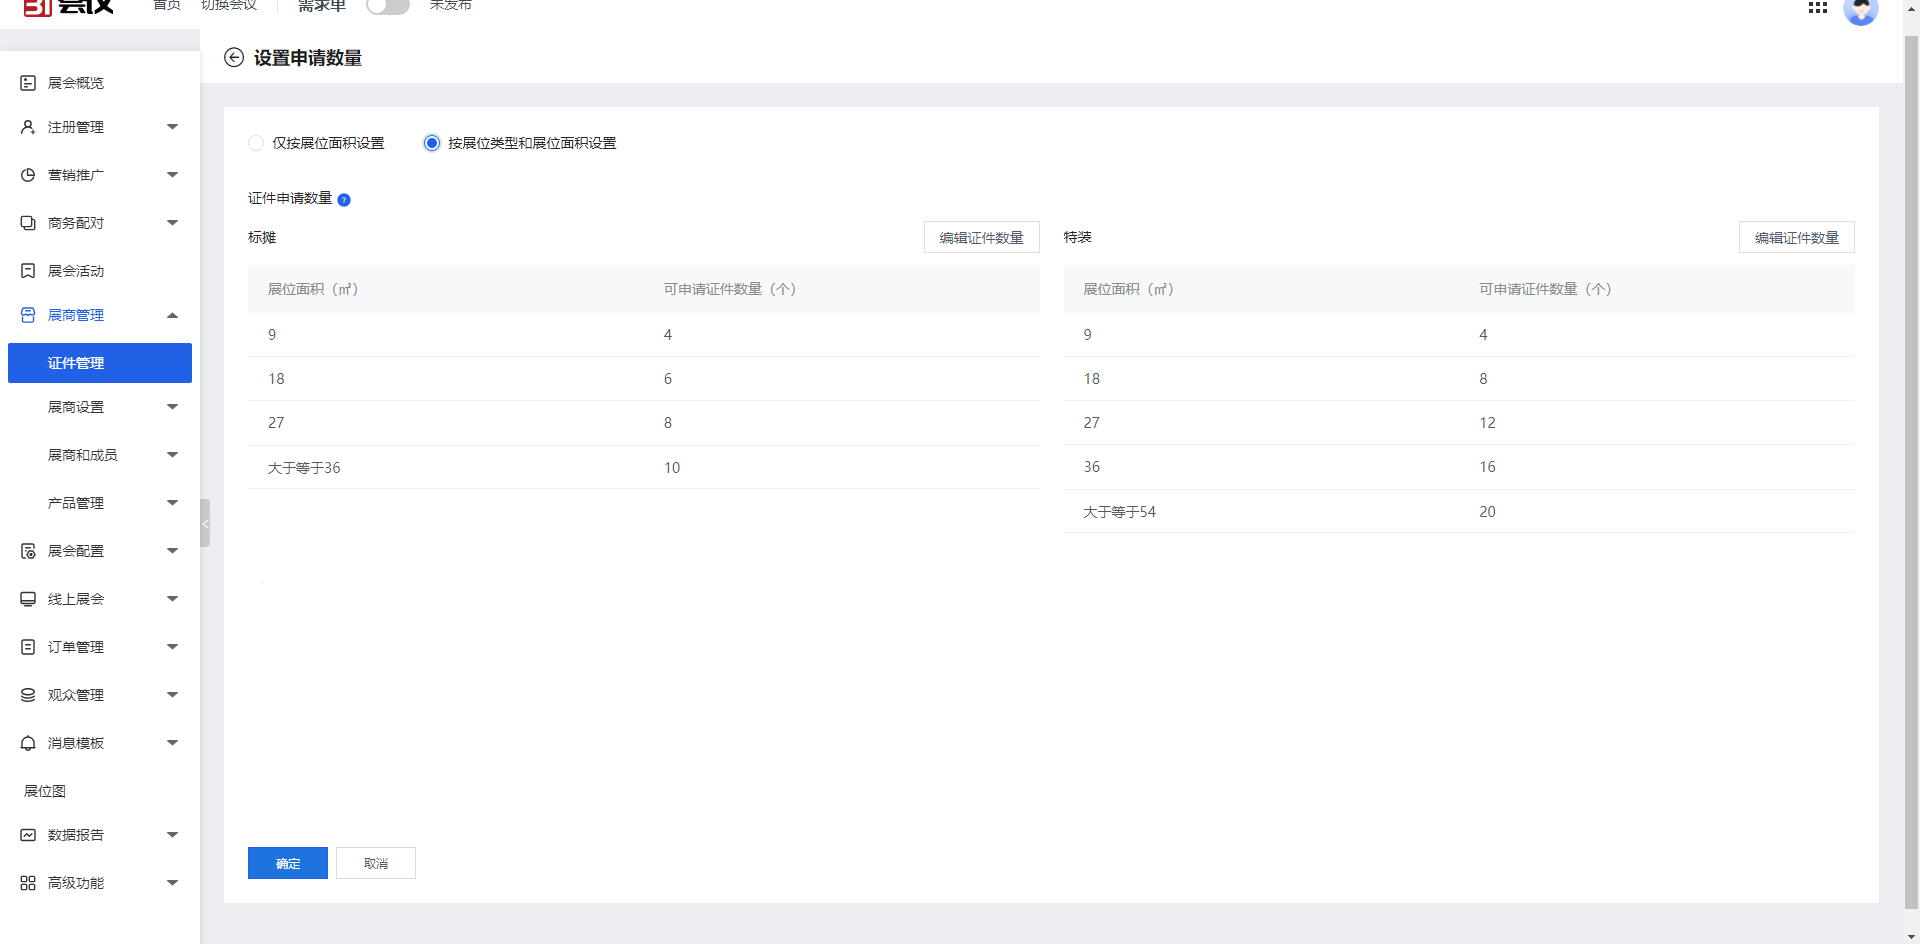1920x944 pixels.
Task: Click 编辑证件数量 for 标摊 table
Action: pos(981,238)
